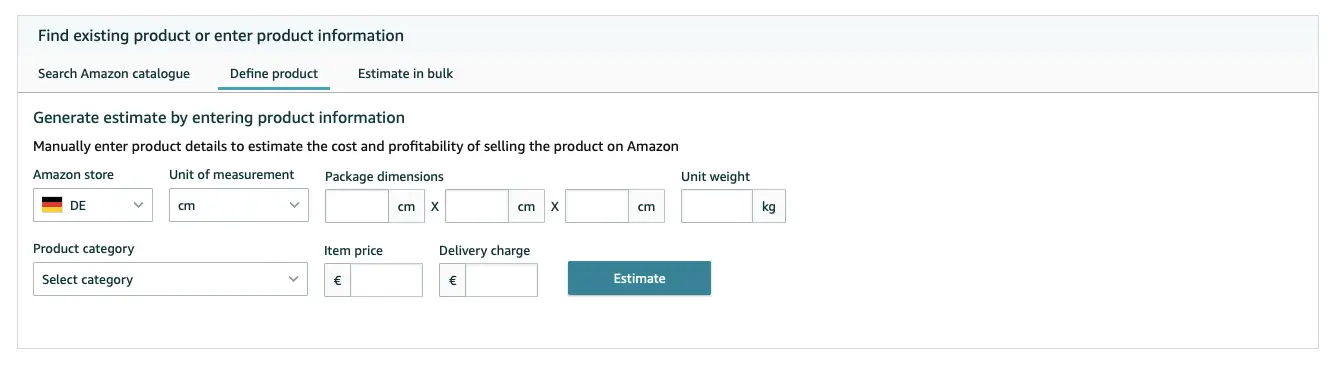
Task: Switch to Search Amazon catalogue tab
Action: pyautogui.click(x=114, y=73)
